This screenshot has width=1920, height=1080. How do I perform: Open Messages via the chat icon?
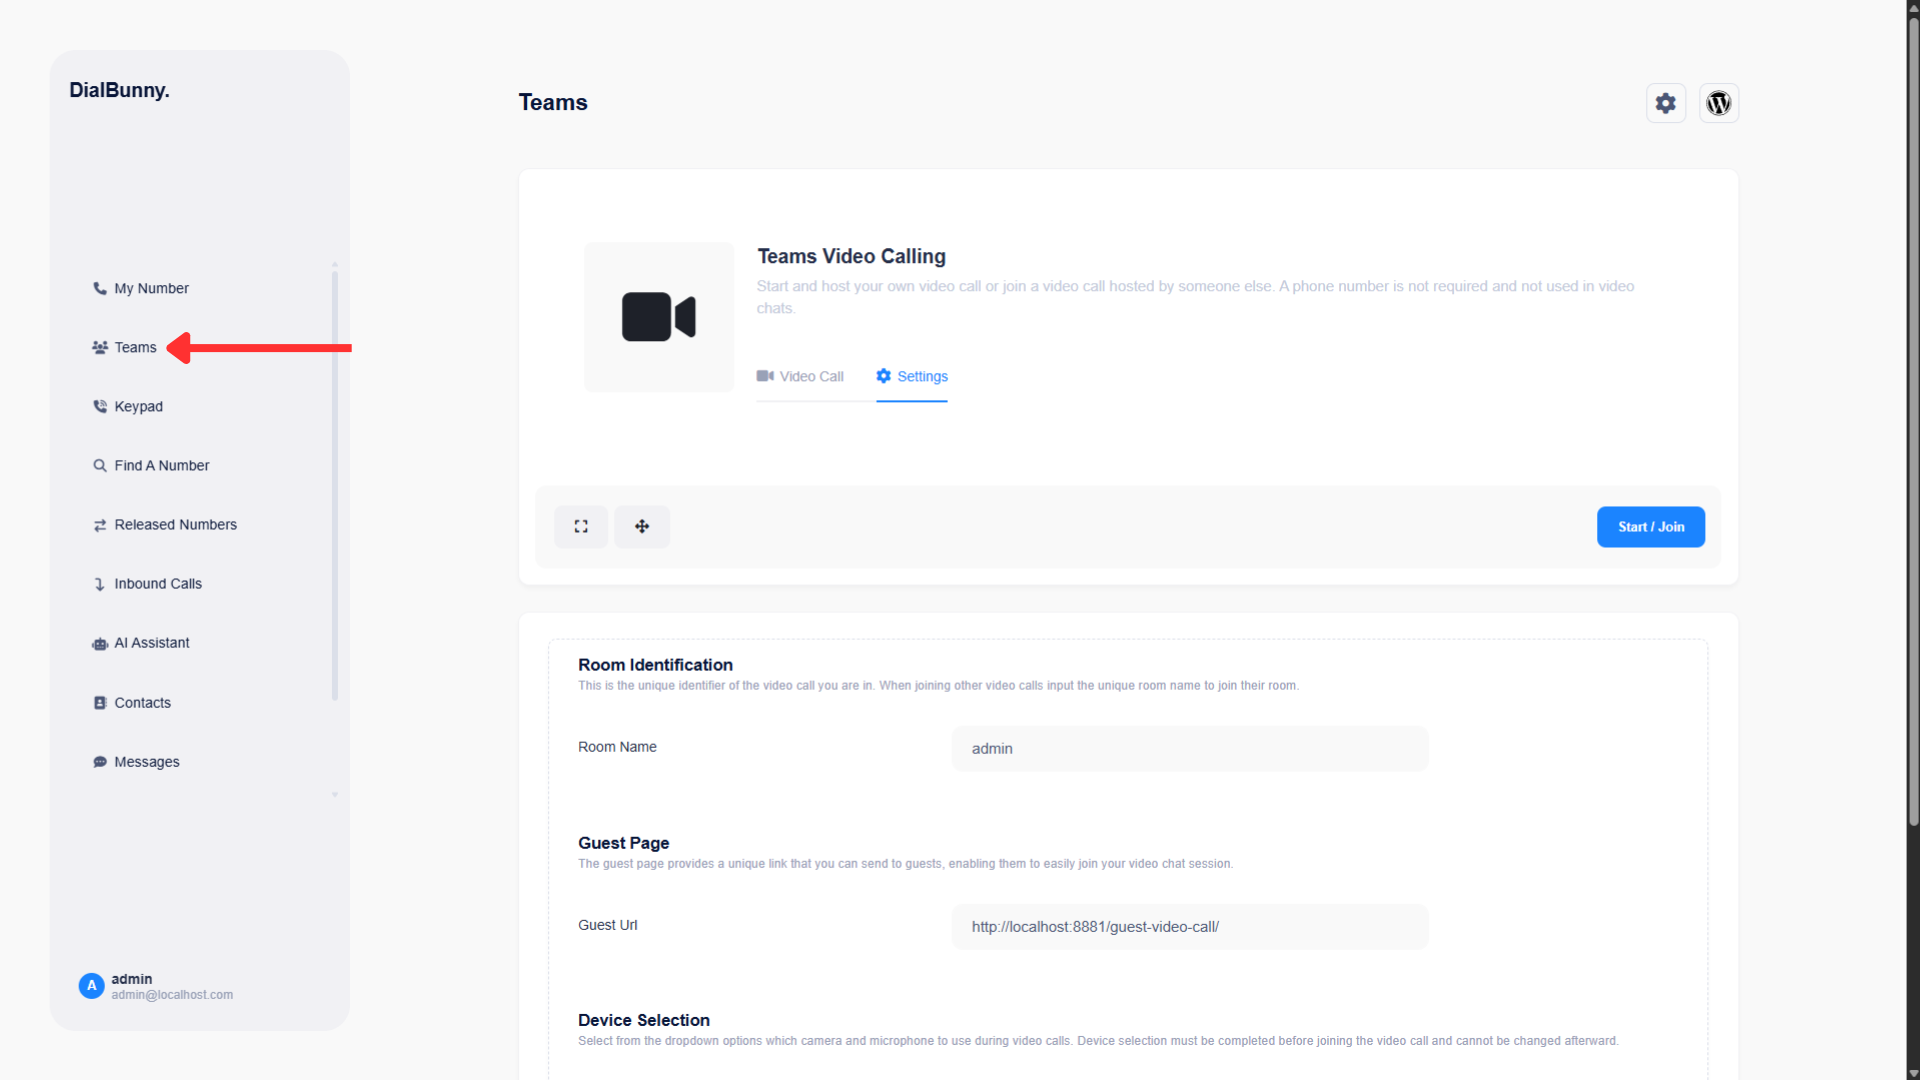pyautogui.click(x=100, y=761)
